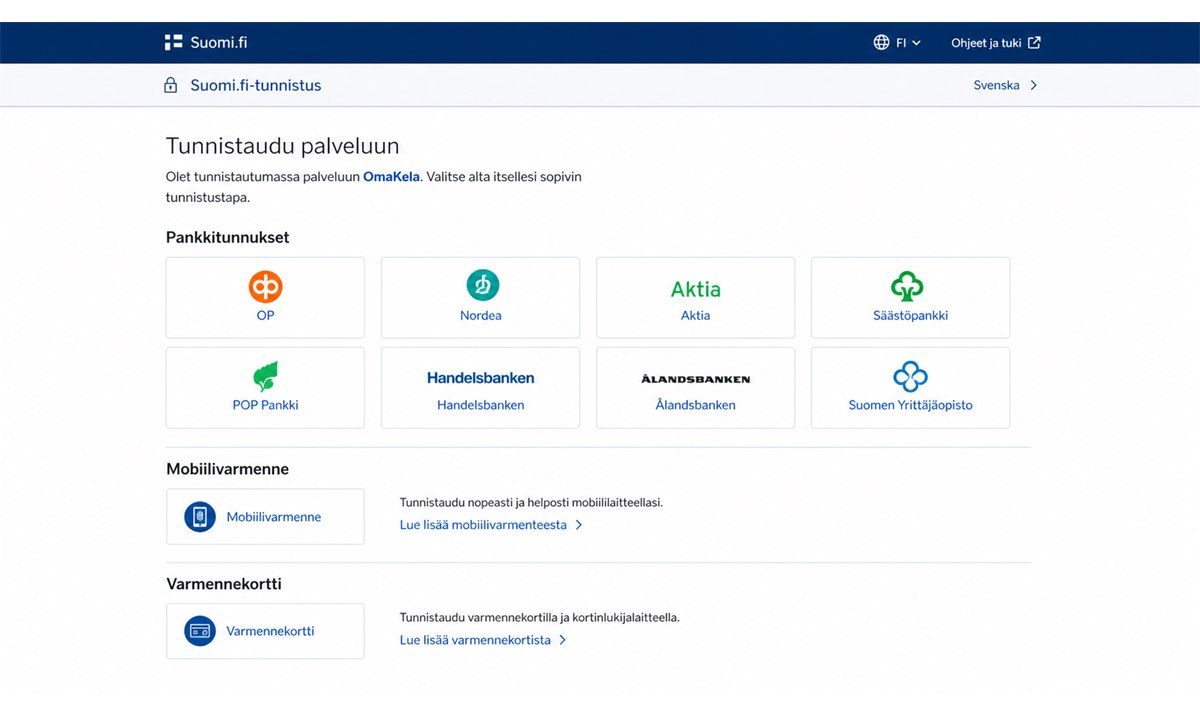Screen dimensions: 1200x720
Task: Choose the Nordea bank label
Action: (x=481, y=315)
